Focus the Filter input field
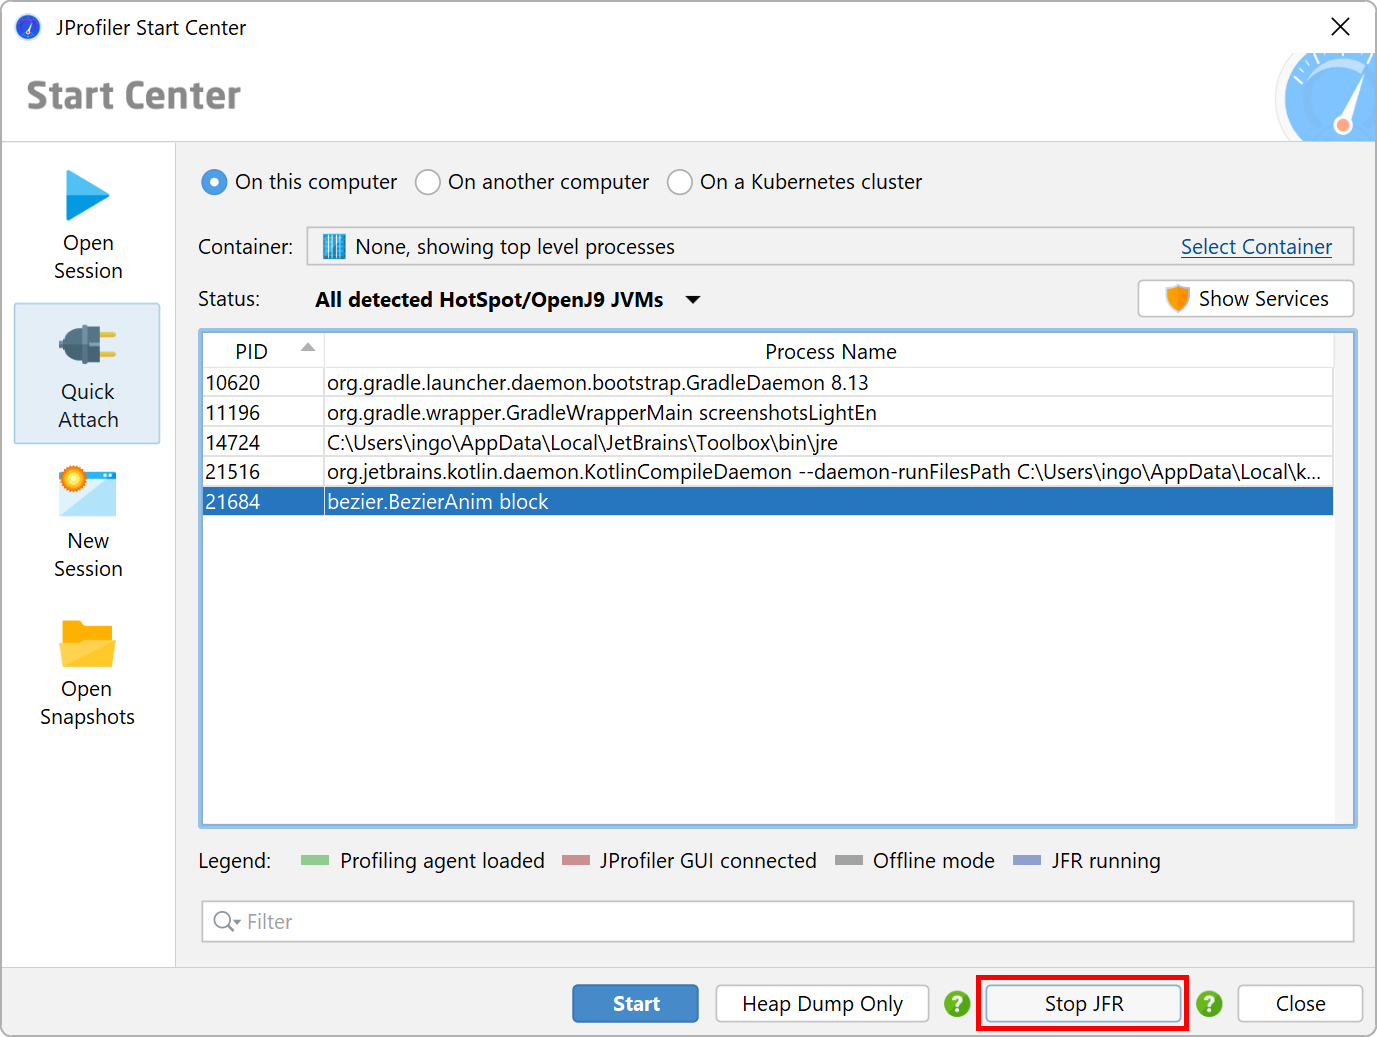The image size is (1377, 1037). pos(778,922)
